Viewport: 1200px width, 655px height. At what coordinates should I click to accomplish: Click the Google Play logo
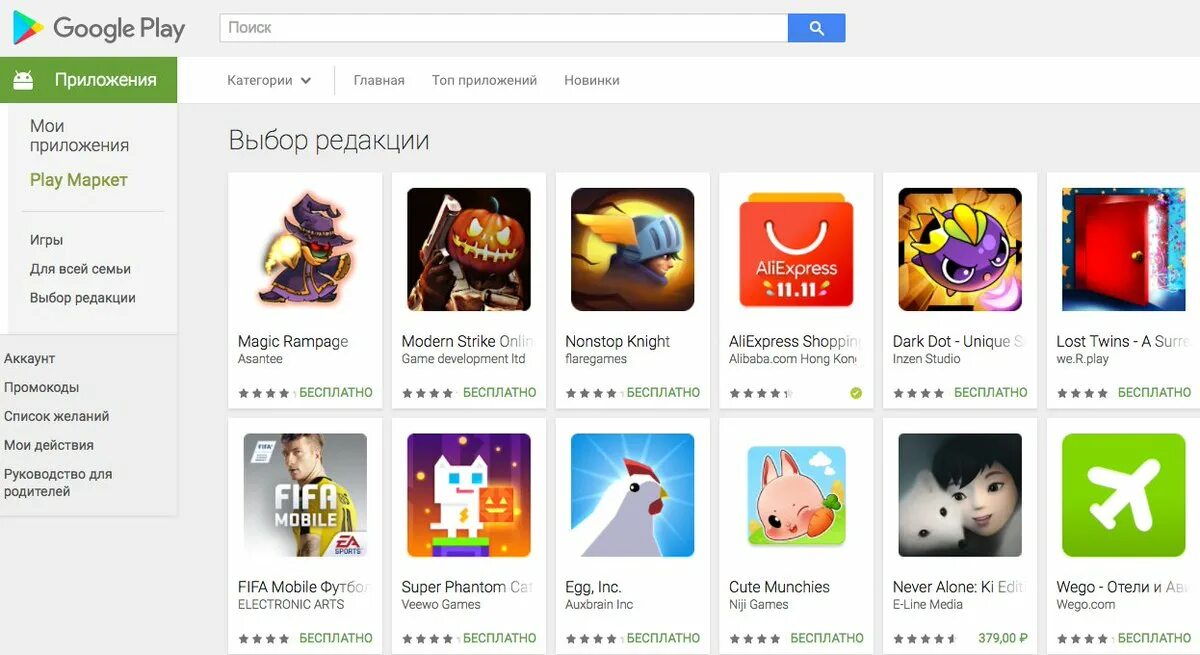[99, 28]
